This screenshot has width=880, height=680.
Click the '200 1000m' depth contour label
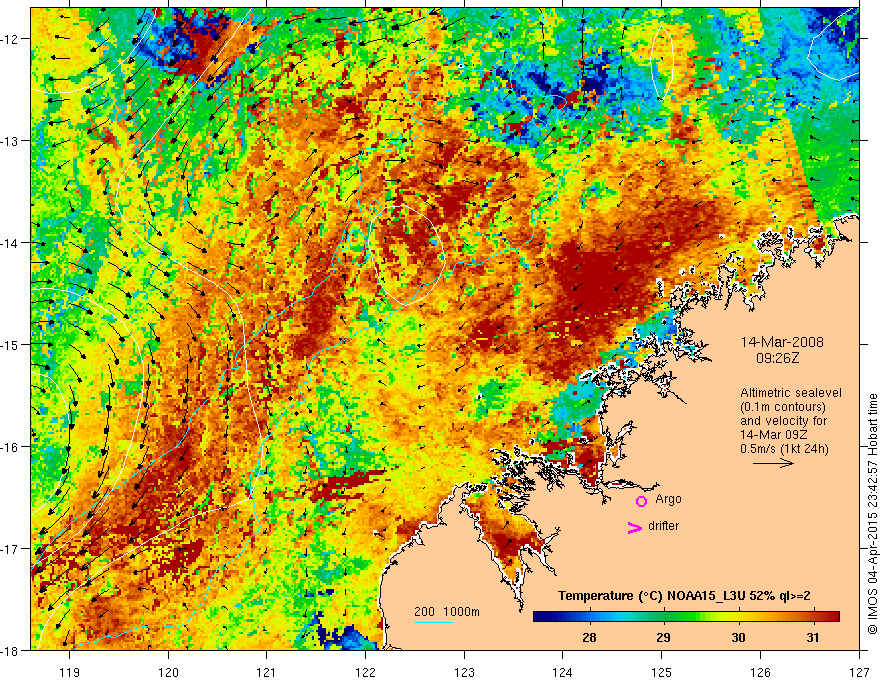(x=447, y=612)
